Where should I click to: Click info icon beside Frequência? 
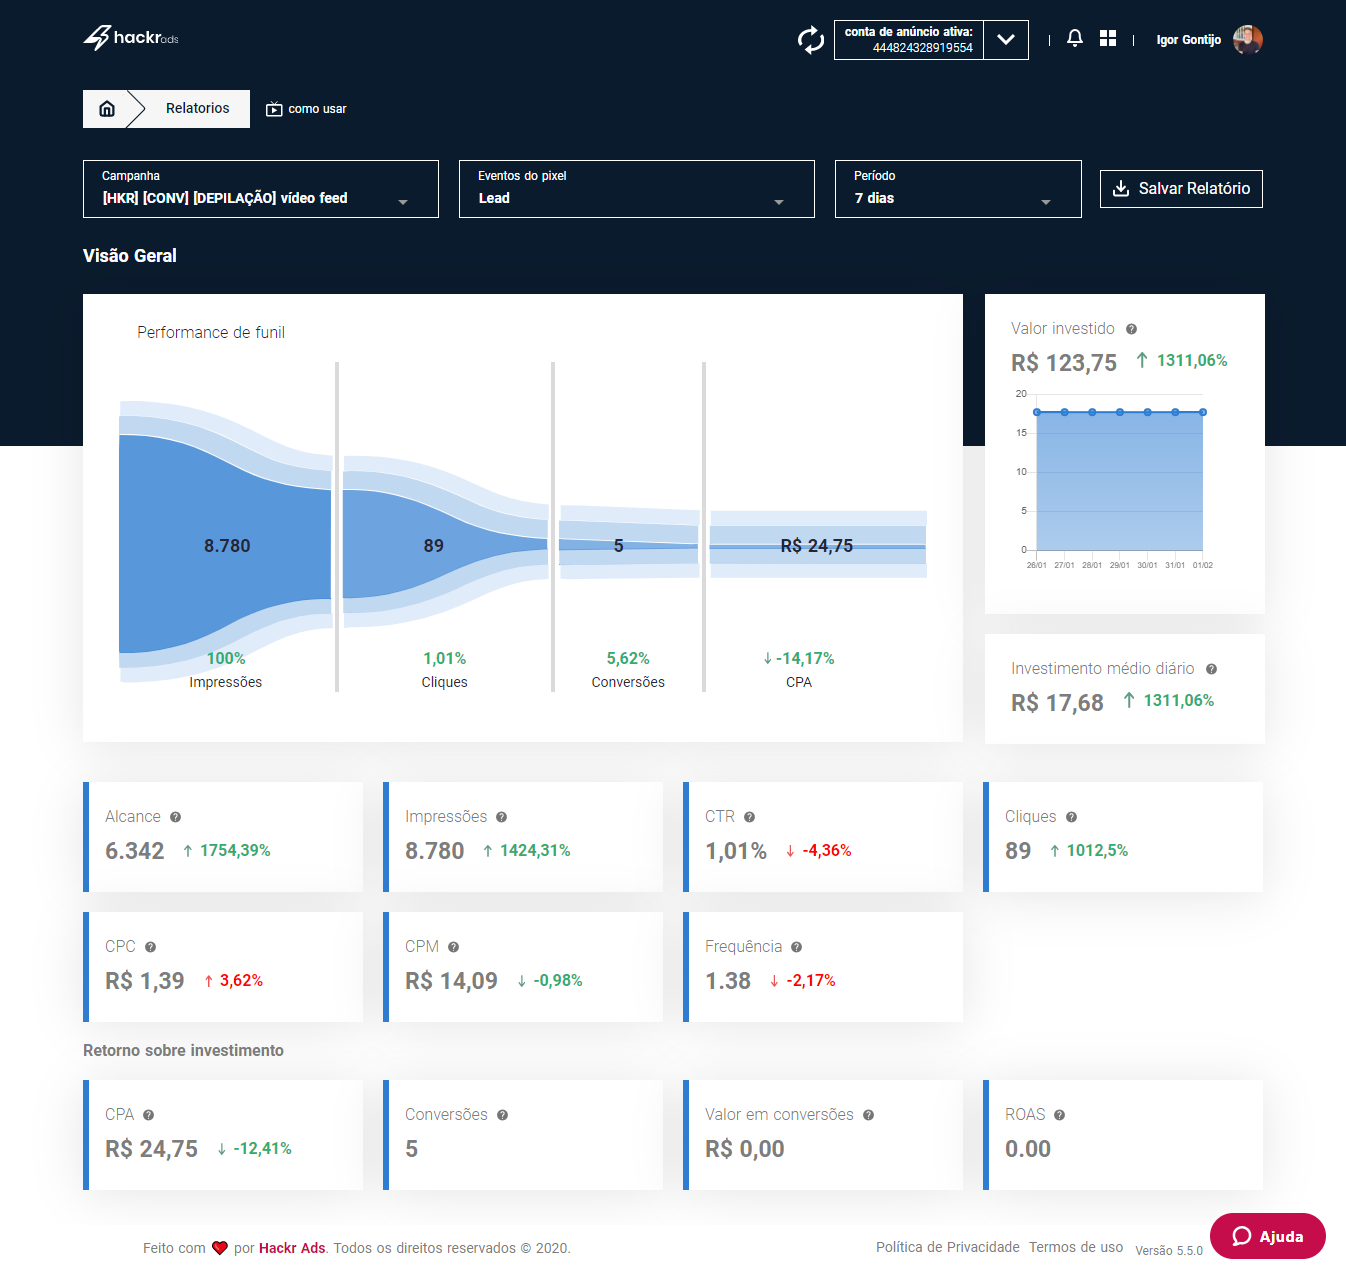796,947
